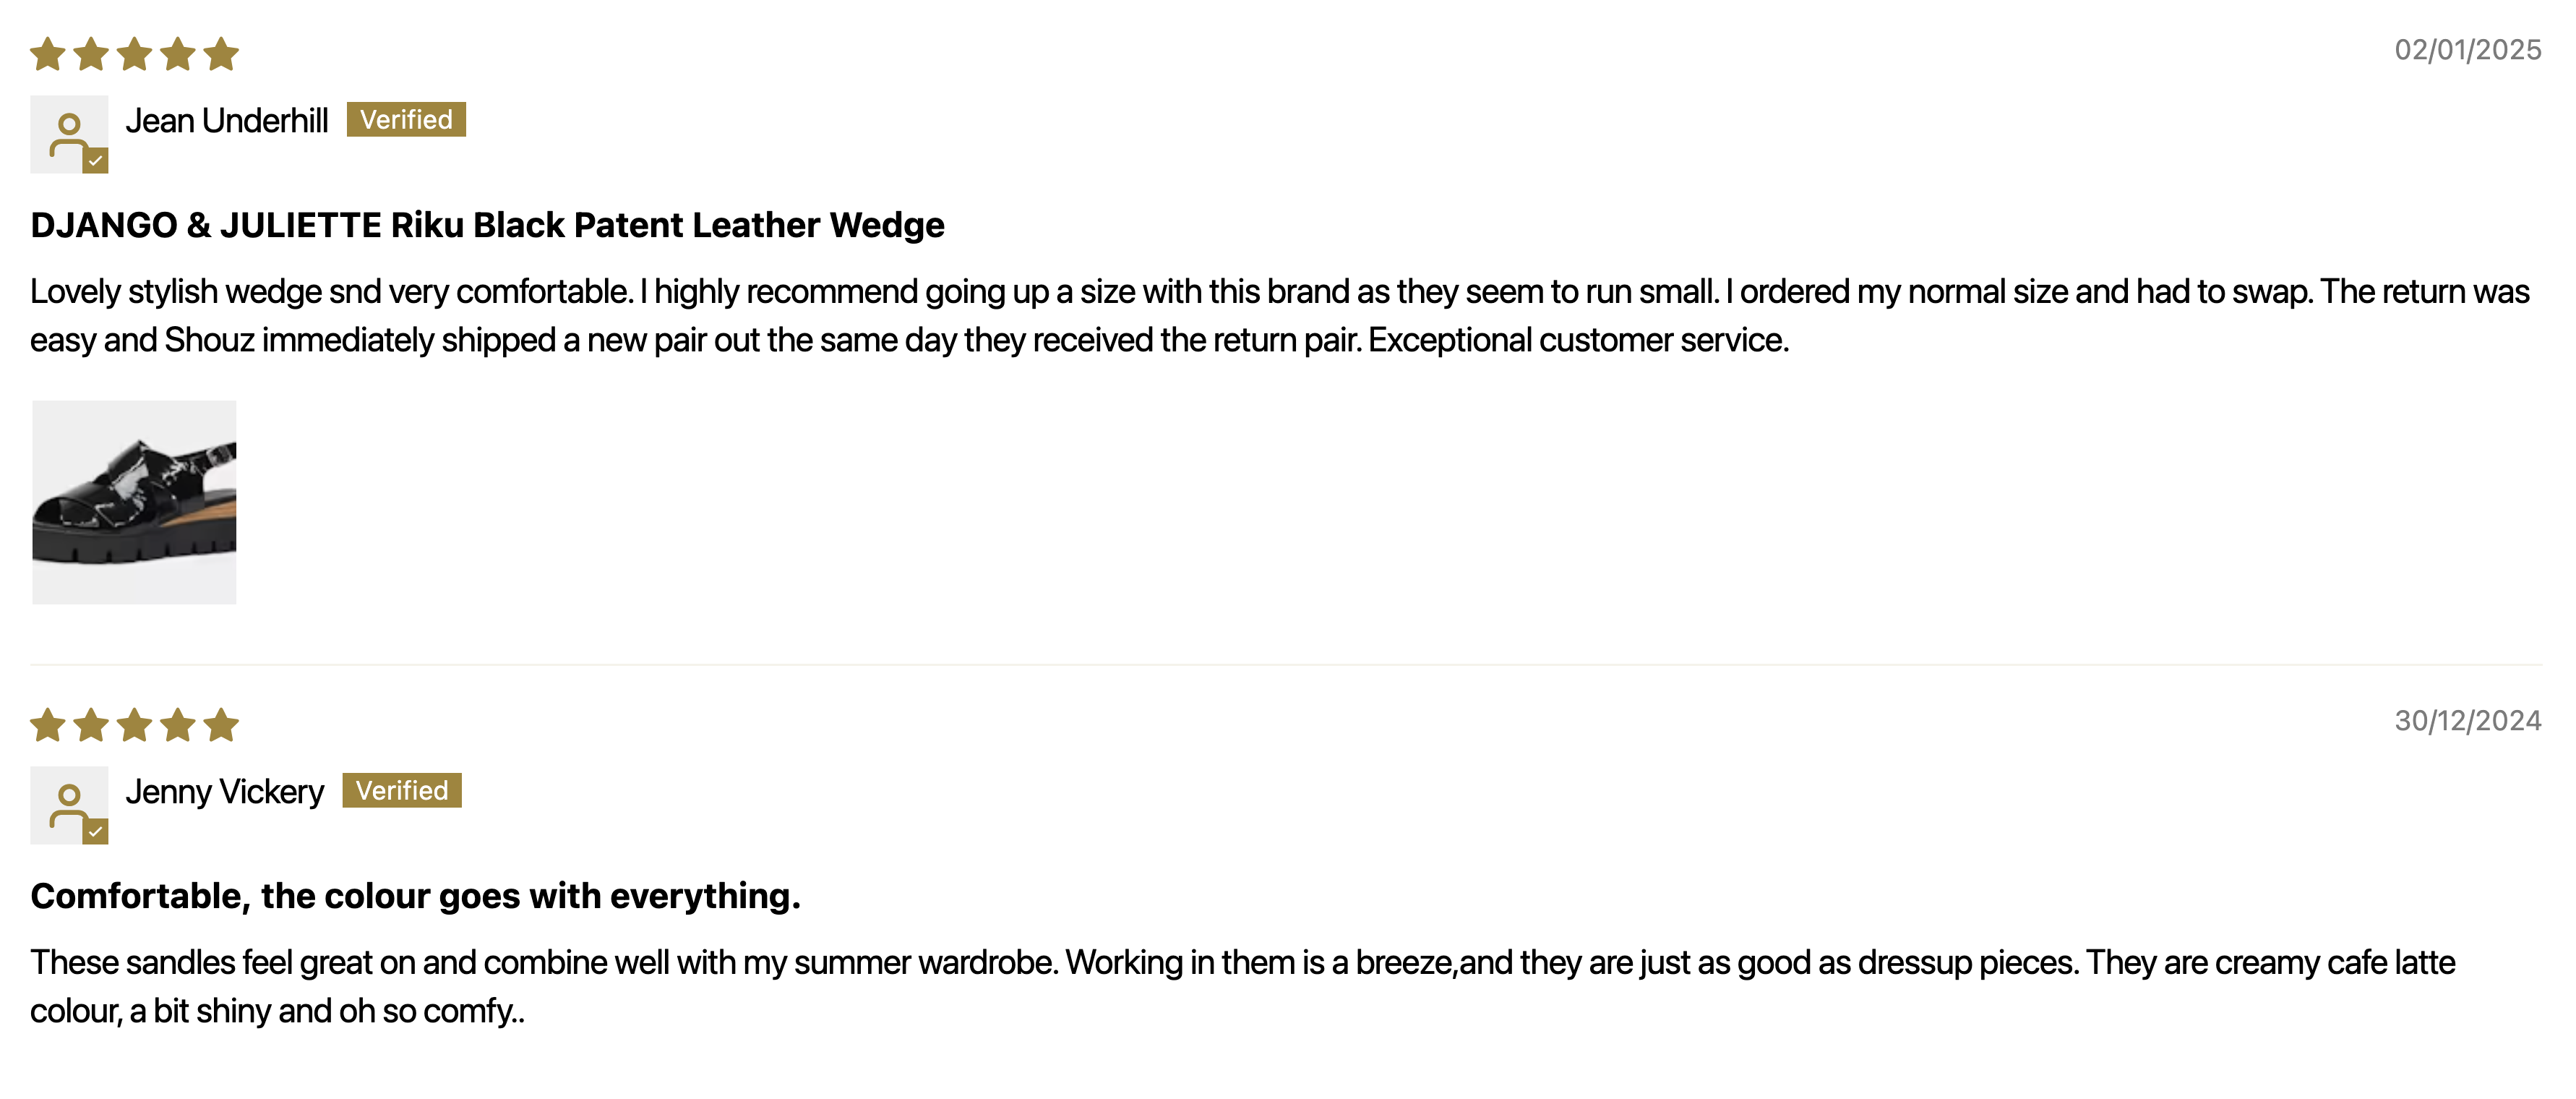Click Jenny Vickery's review body text

click(x=1243, y=987)
